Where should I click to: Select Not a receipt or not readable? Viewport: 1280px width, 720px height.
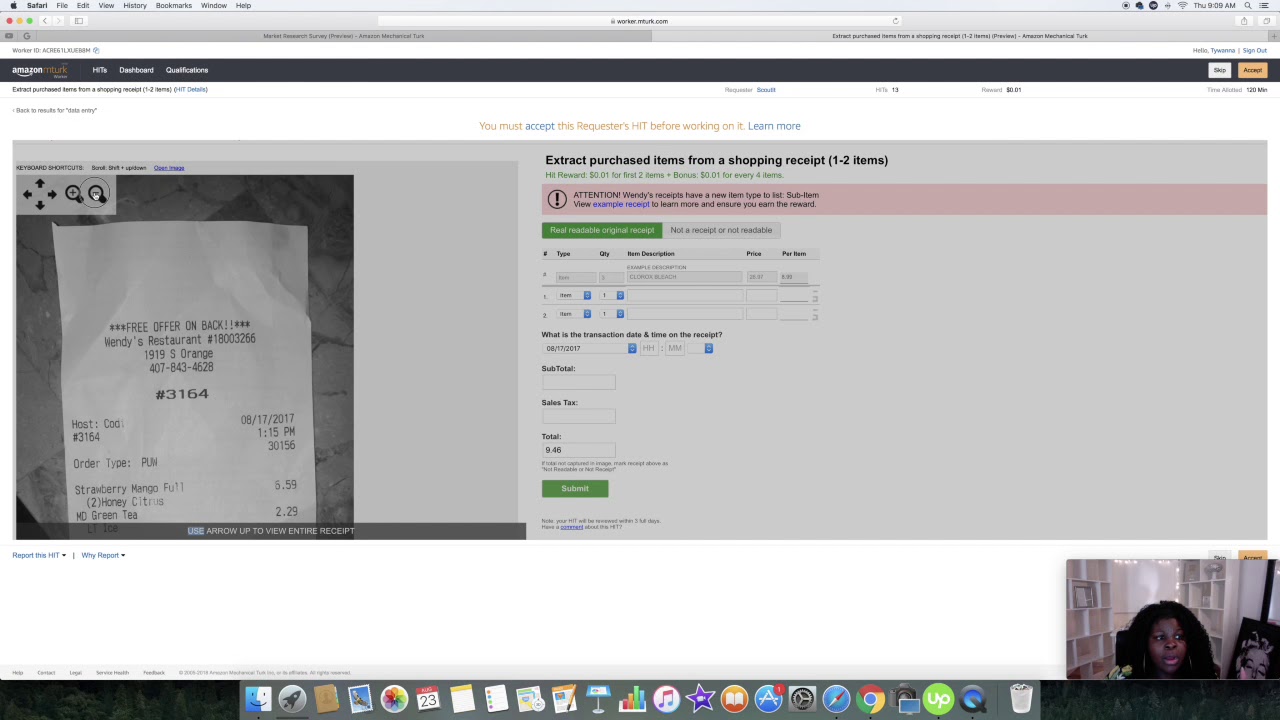(721, 230)
